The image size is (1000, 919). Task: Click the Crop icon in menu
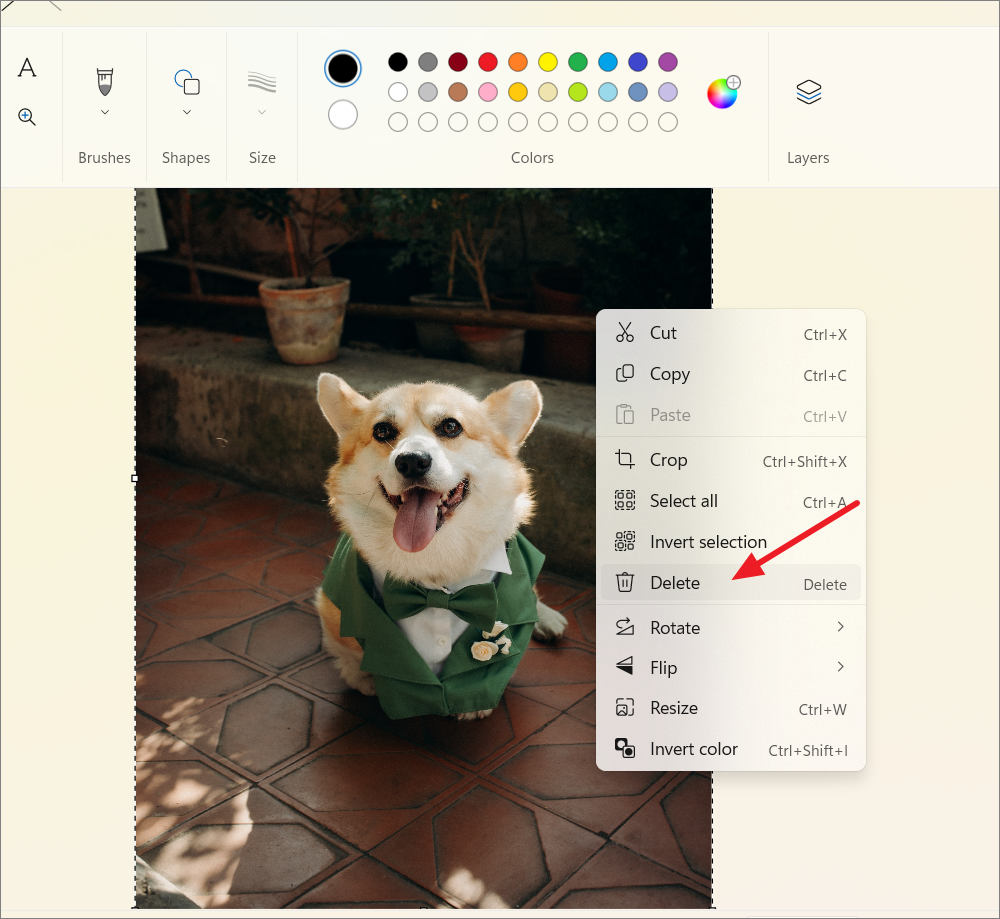pos(625,459)
